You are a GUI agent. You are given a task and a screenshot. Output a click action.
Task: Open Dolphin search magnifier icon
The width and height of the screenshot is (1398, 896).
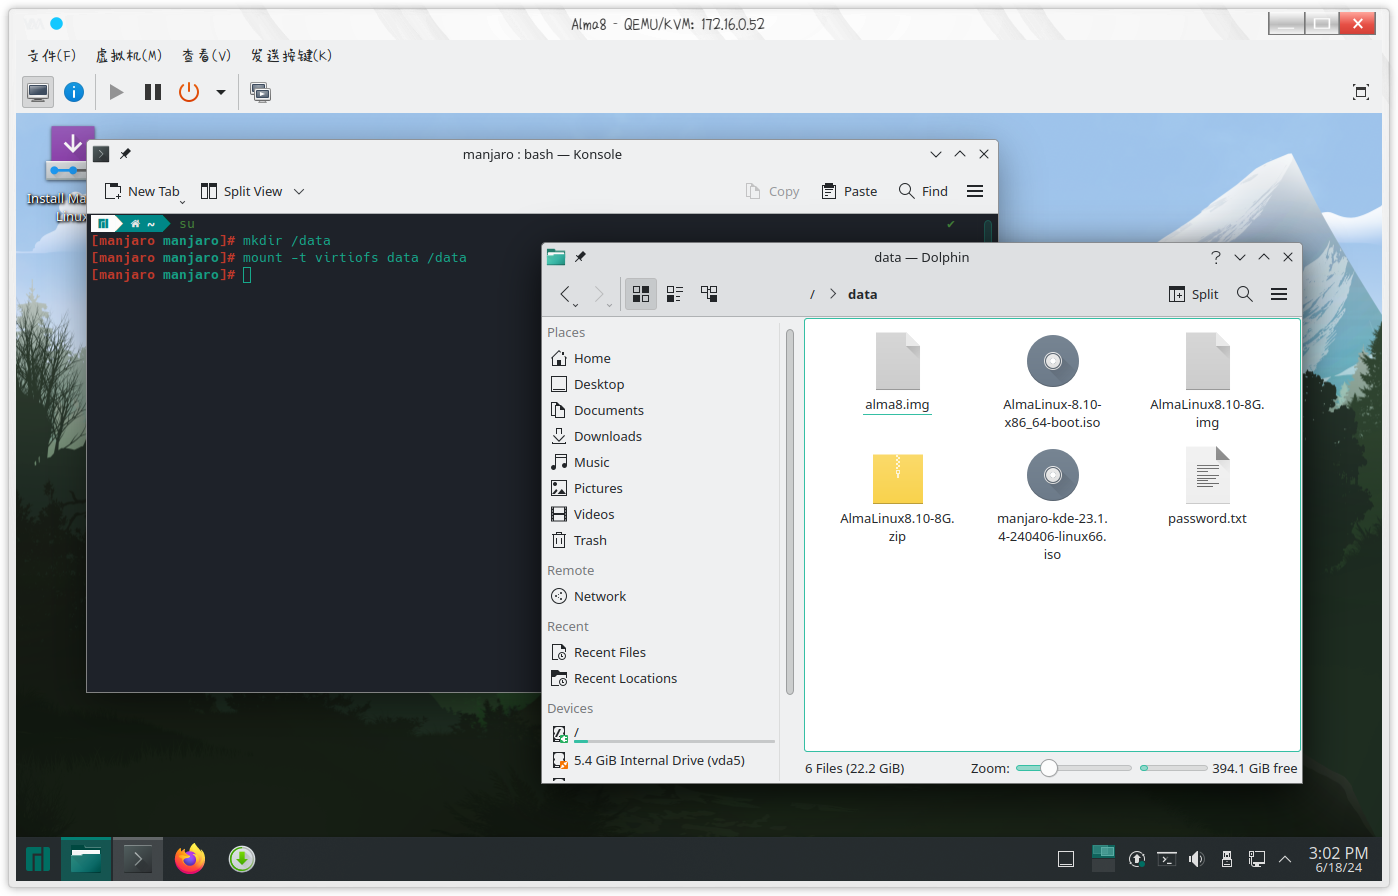point(1245,294)
